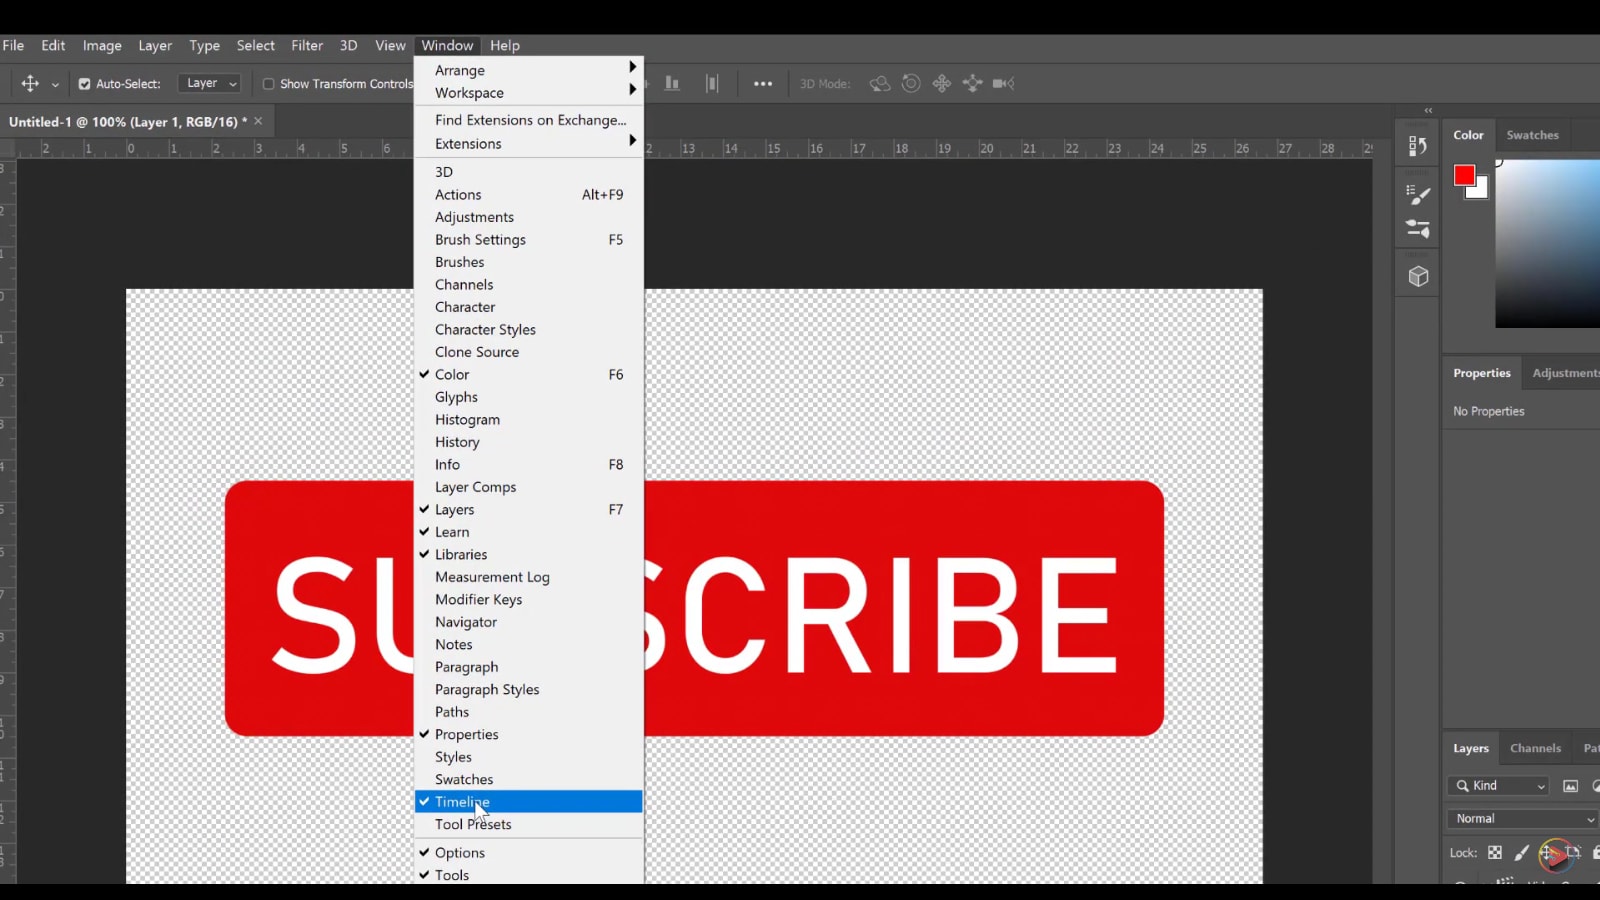Switch to the Swatches tab
The height and width of the screenshot is (900, 1600).
coord(1532,135)
